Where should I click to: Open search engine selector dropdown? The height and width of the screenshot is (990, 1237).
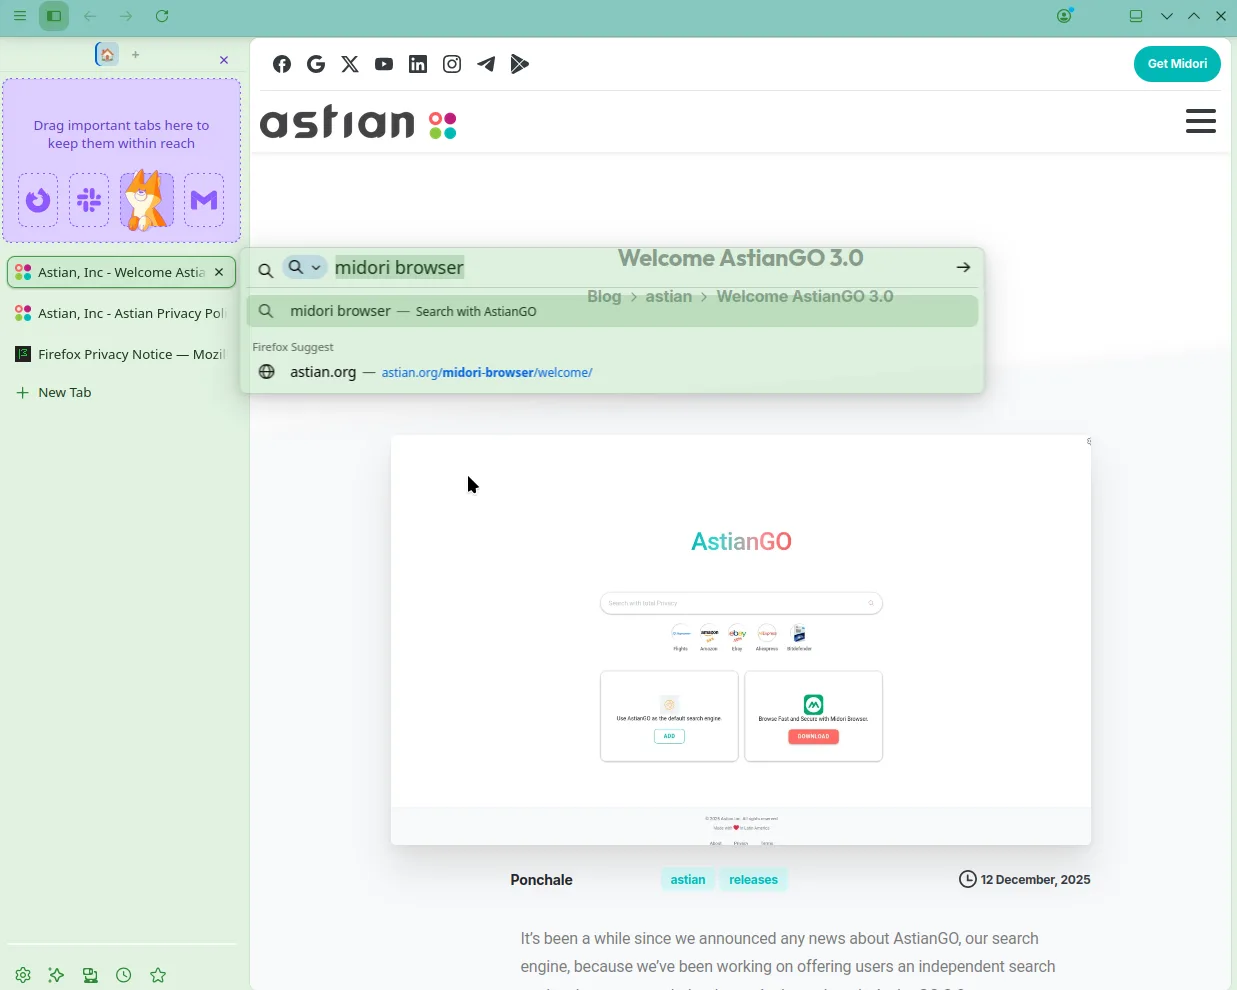(x=306, y=268)
